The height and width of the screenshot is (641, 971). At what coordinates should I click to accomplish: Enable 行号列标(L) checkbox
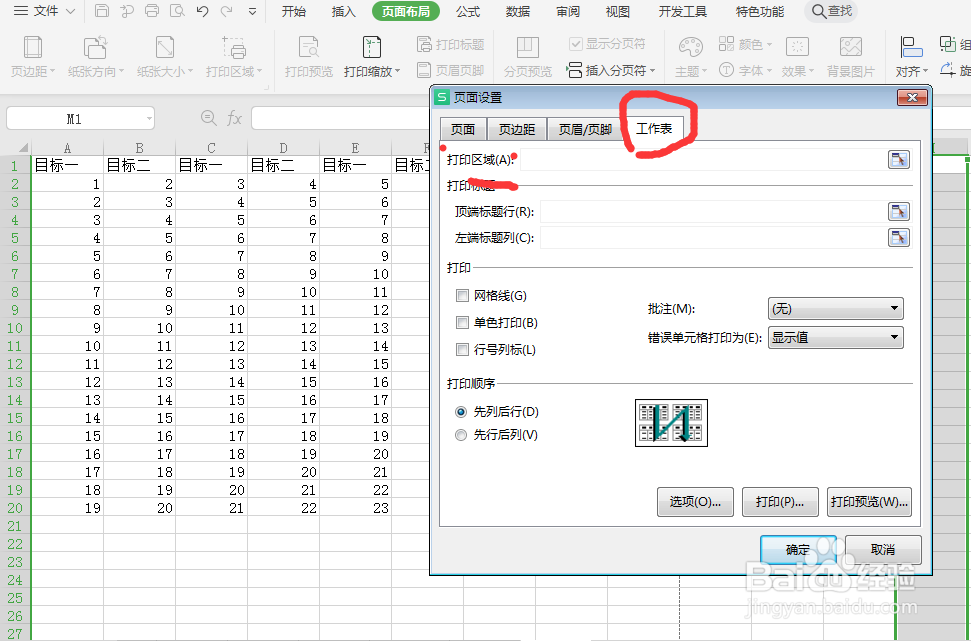pyautogui.click(x=462, y=350)
